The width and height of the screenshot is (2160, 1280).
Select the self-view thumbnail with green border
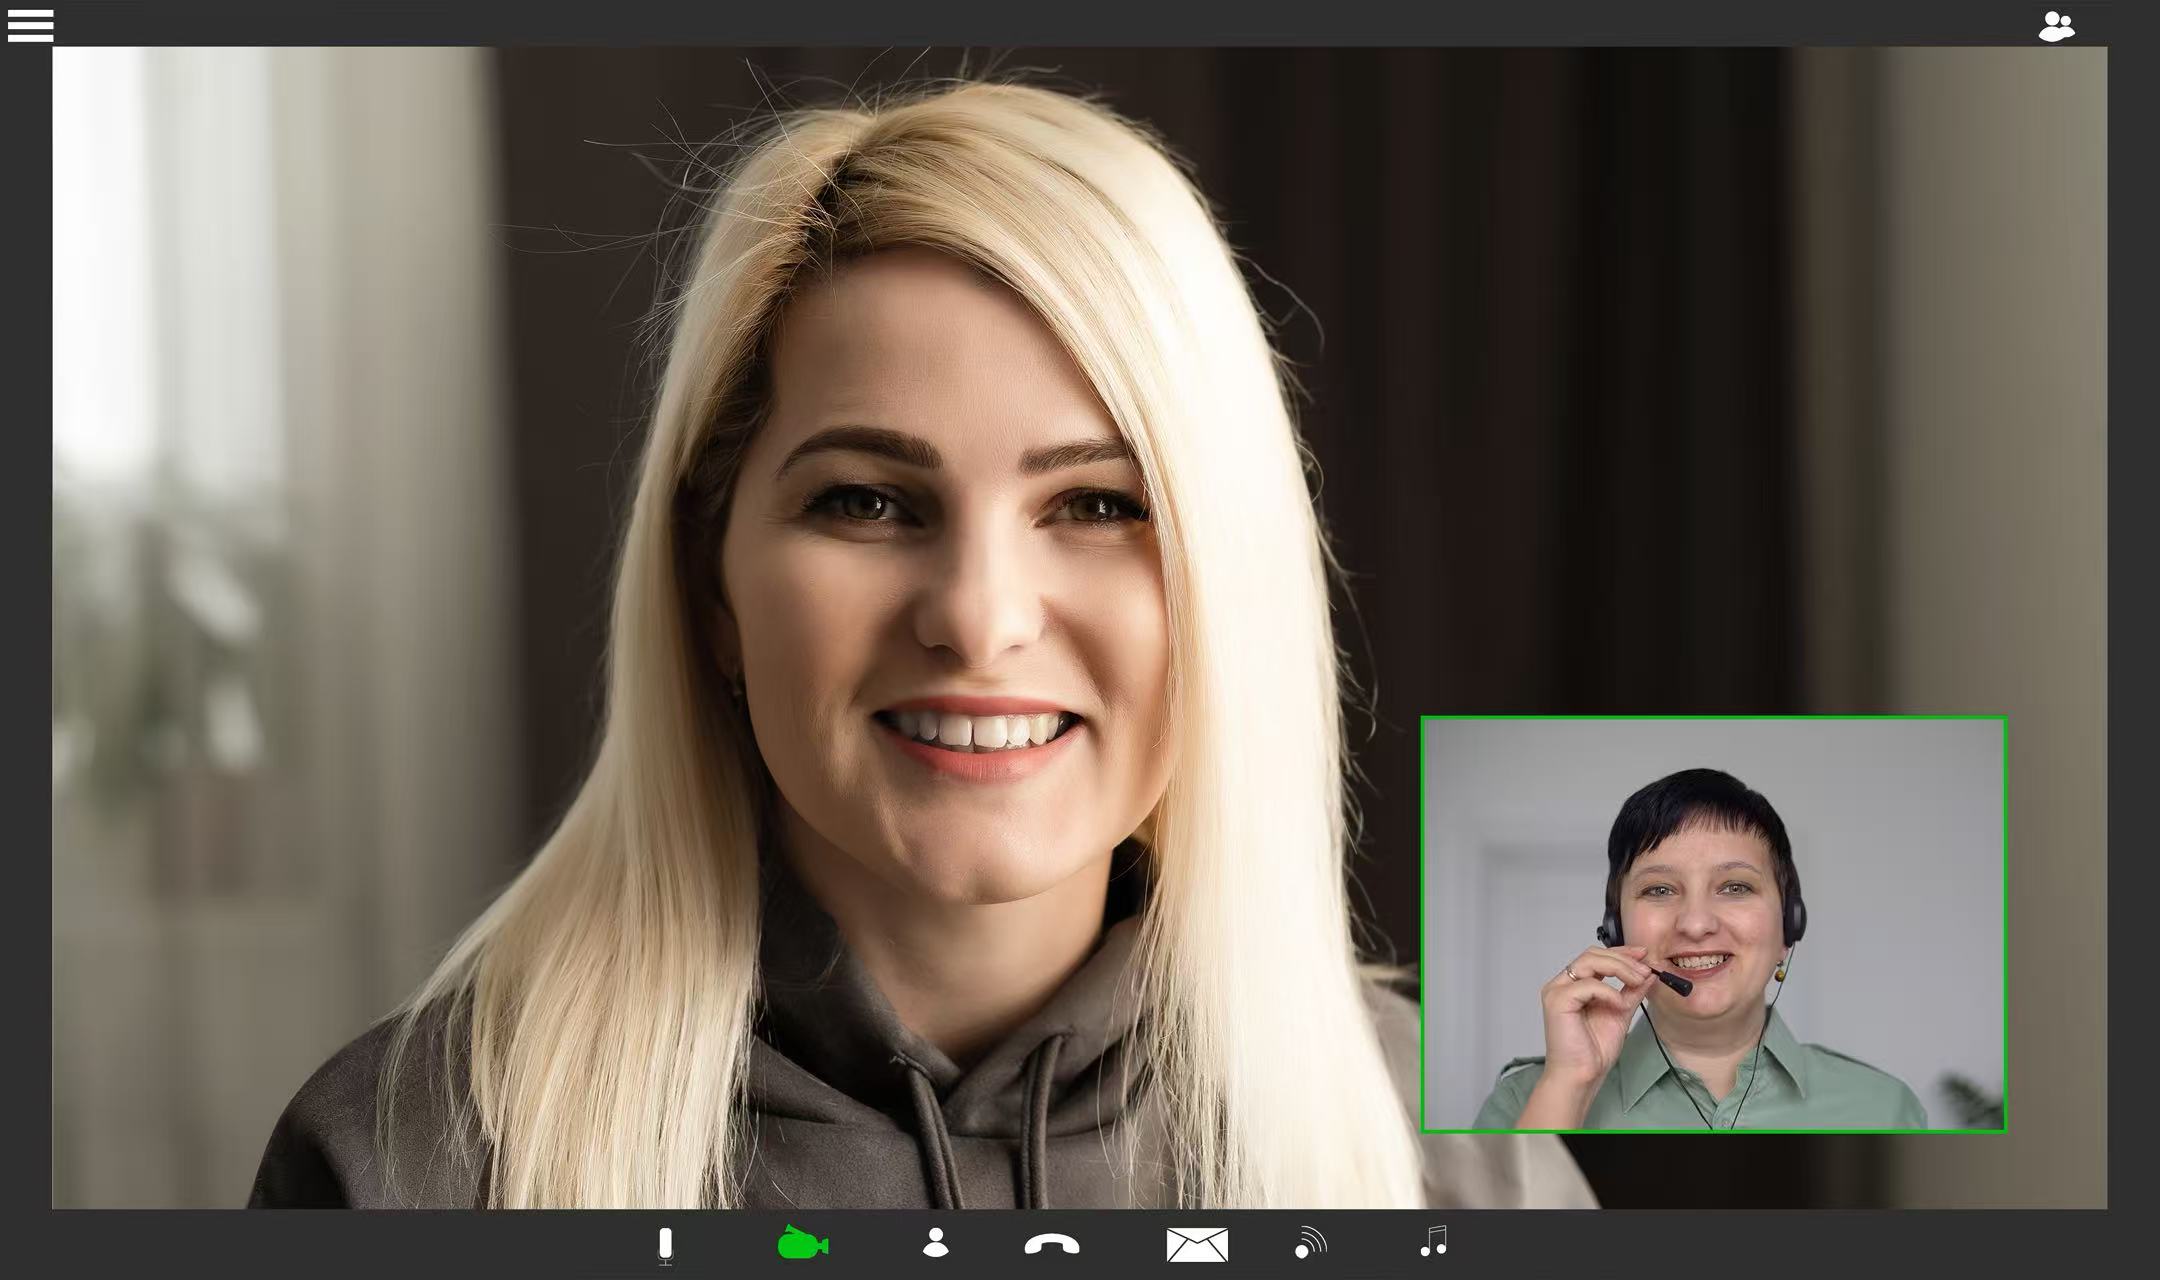pos(1713,924)
